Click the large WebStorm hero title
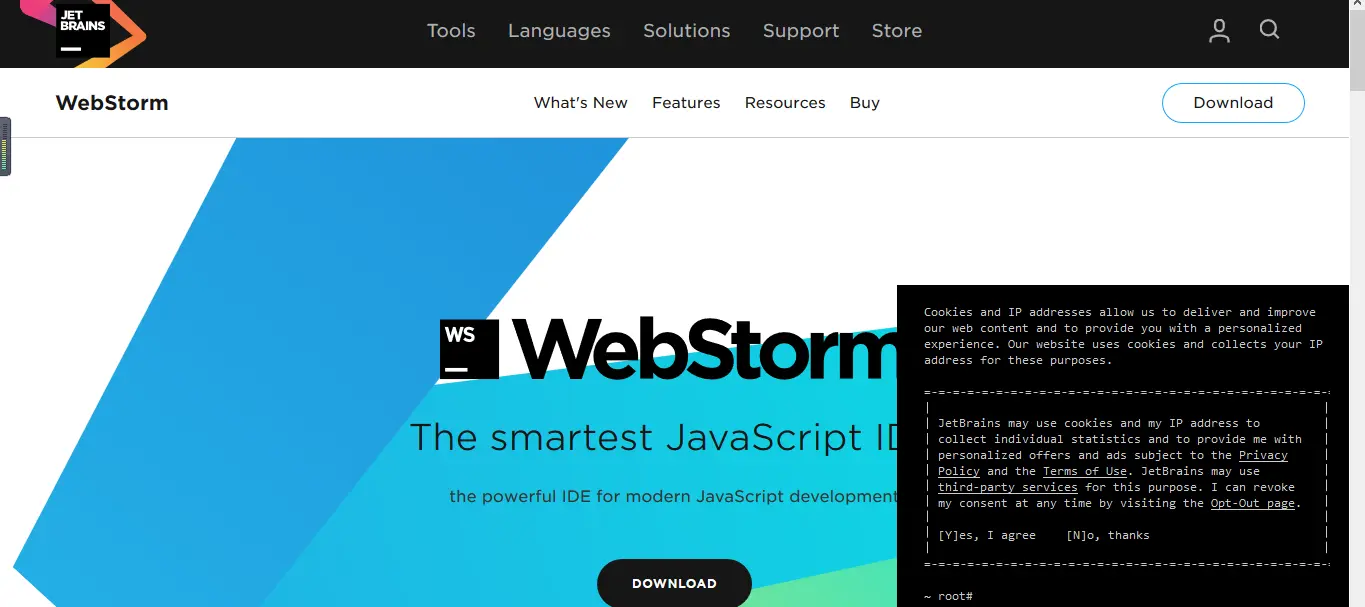Screen dimensions: 1365x607 (x=705, y=349)
